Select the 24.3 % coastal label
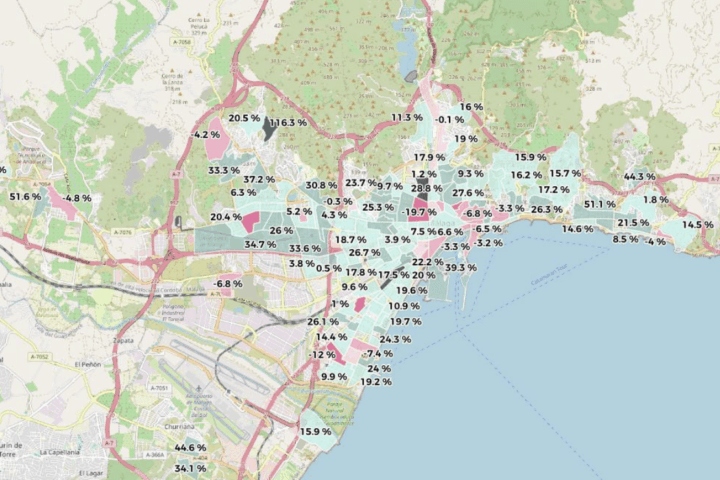Image resolution: width=720 pixels, height=480 pixels. pos(395,340)
